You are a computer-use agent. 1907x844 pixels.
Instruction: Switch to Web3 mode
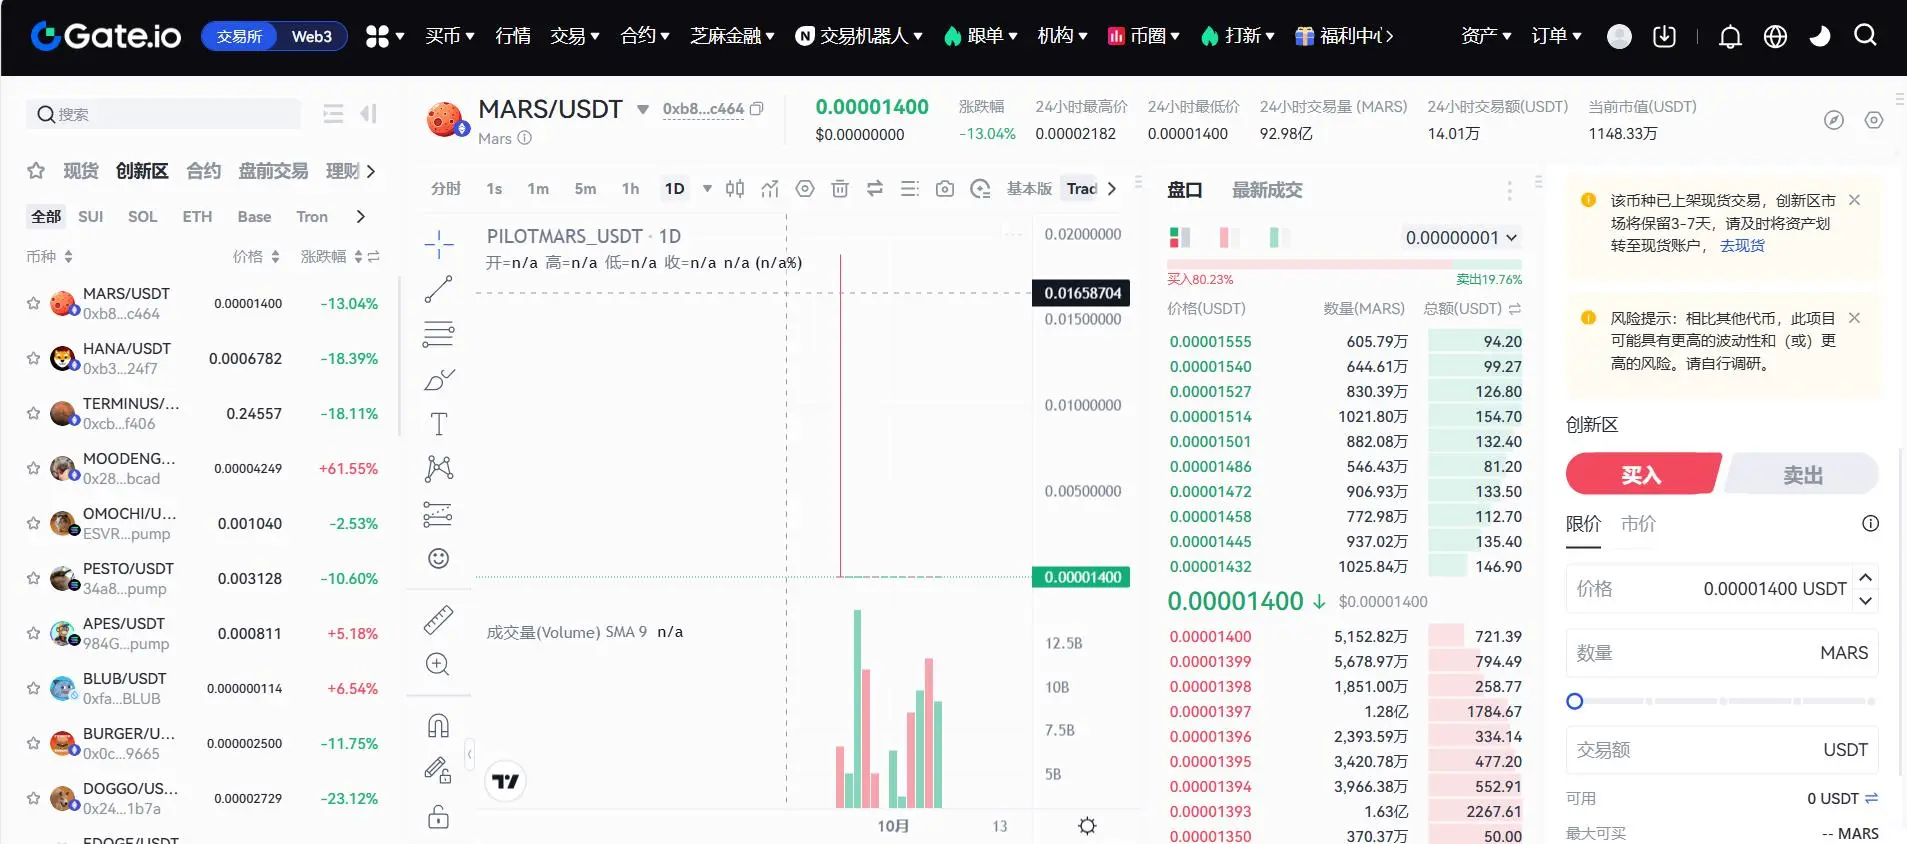pos(311,37)
